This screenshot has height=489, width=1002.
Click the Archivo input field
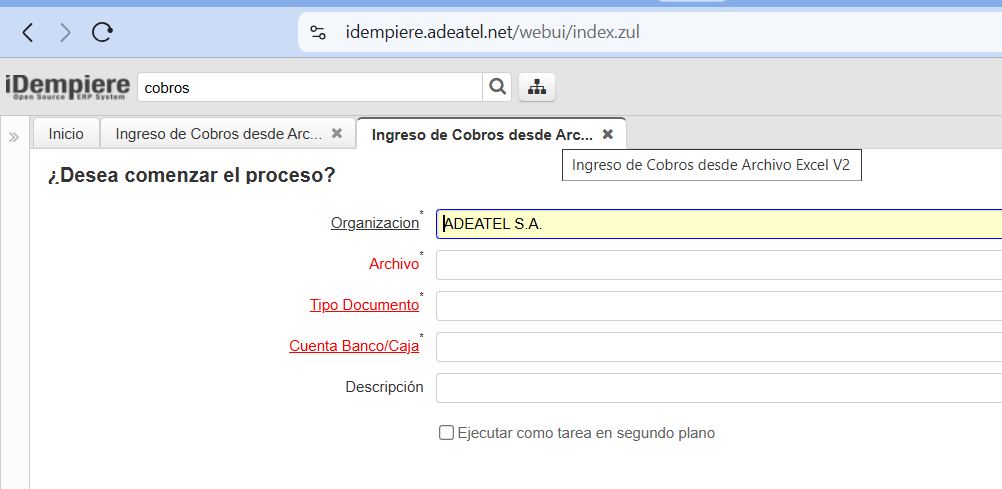tap(718, 265)
